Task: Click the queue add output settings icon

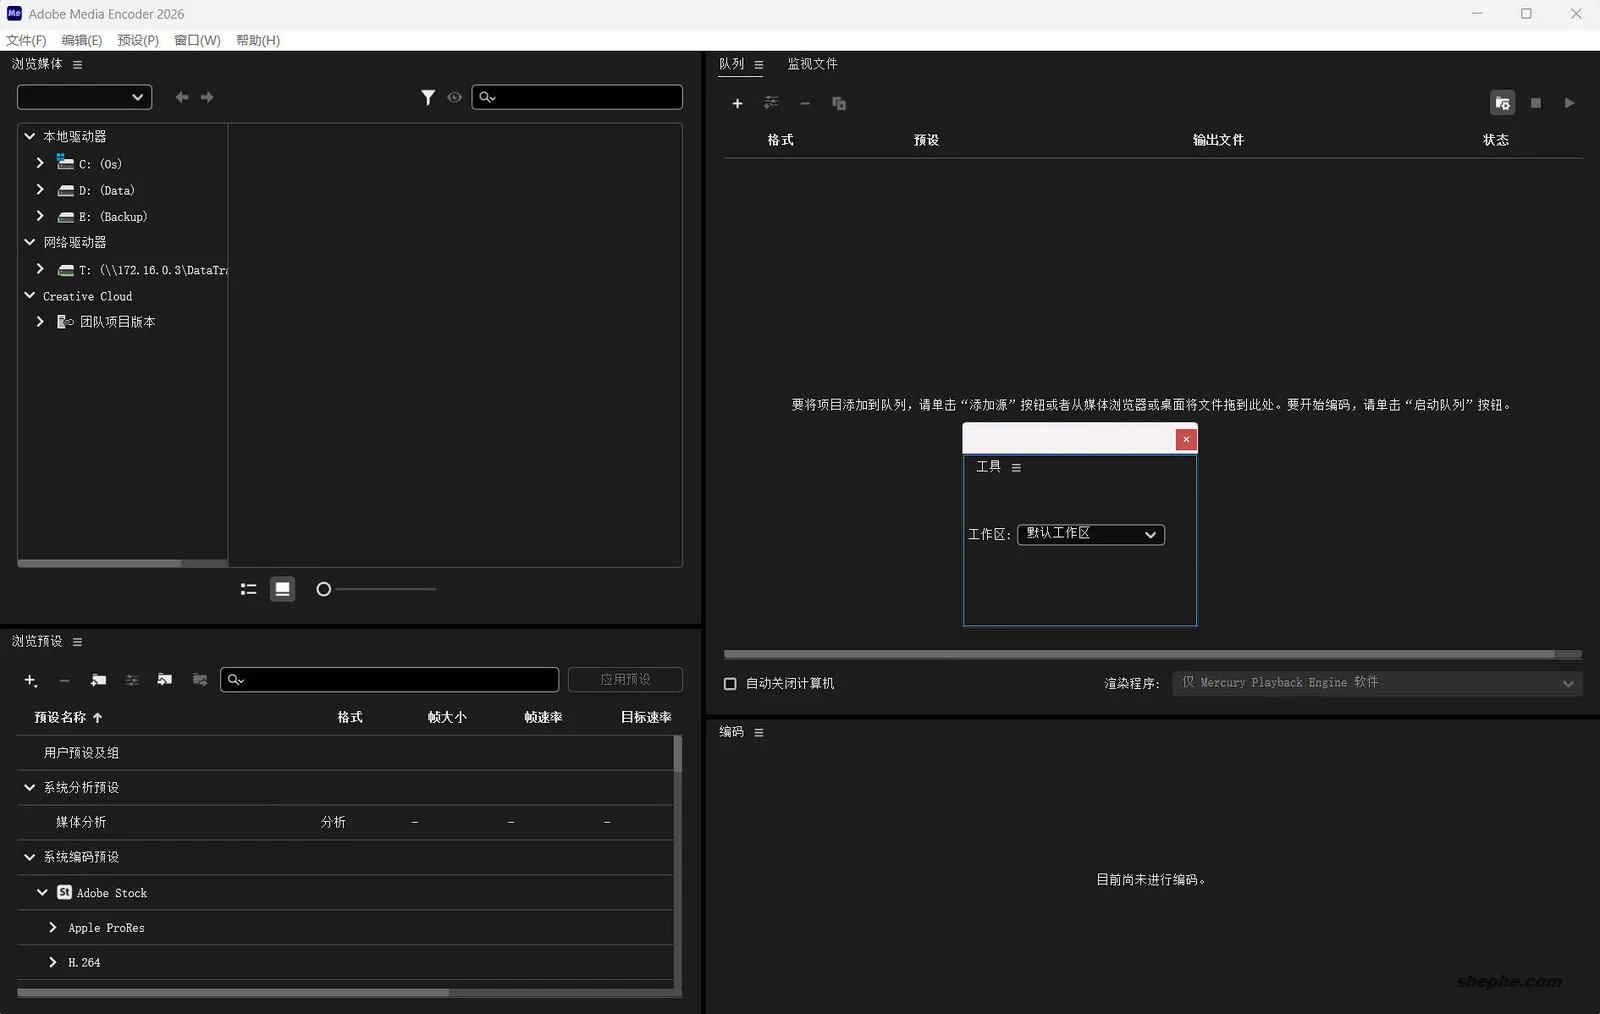Action: click(x=771, y=103)
